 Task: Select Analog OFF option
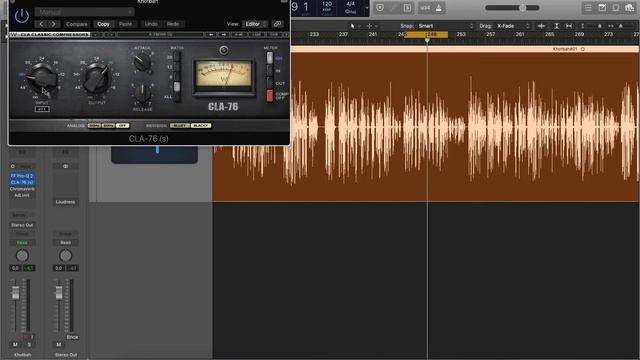pyautogui.click(x=122, y=126)
